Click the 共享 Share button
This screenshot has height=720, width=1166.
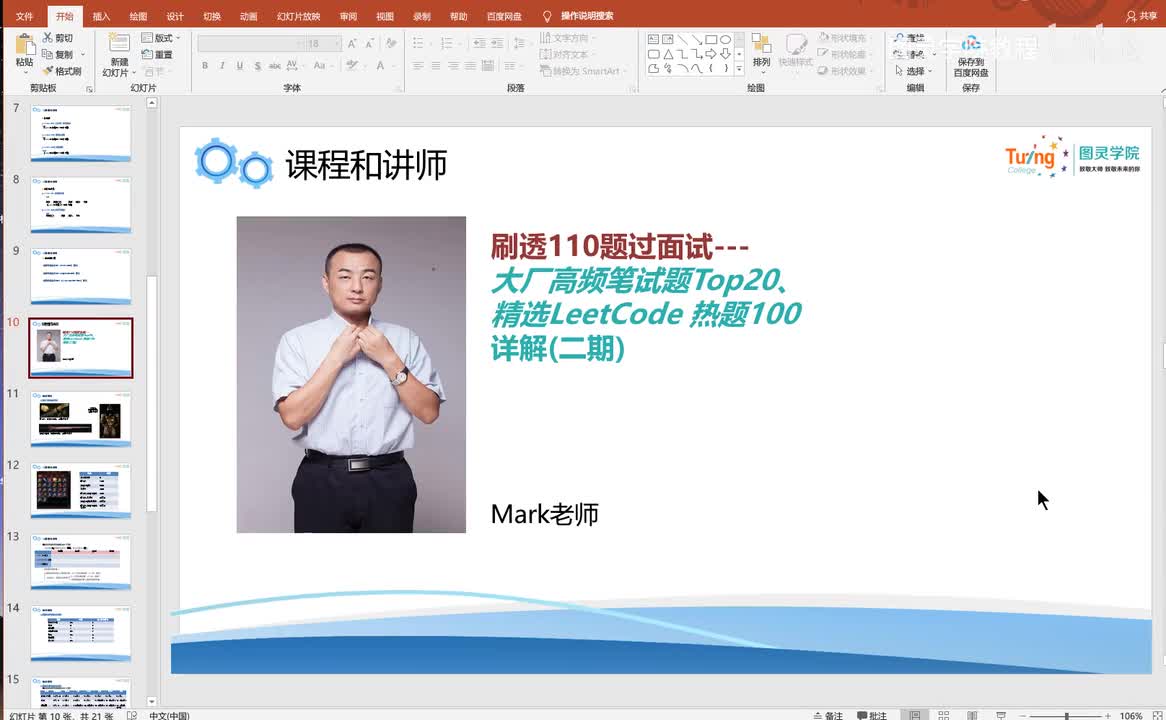click(1141, 16)
